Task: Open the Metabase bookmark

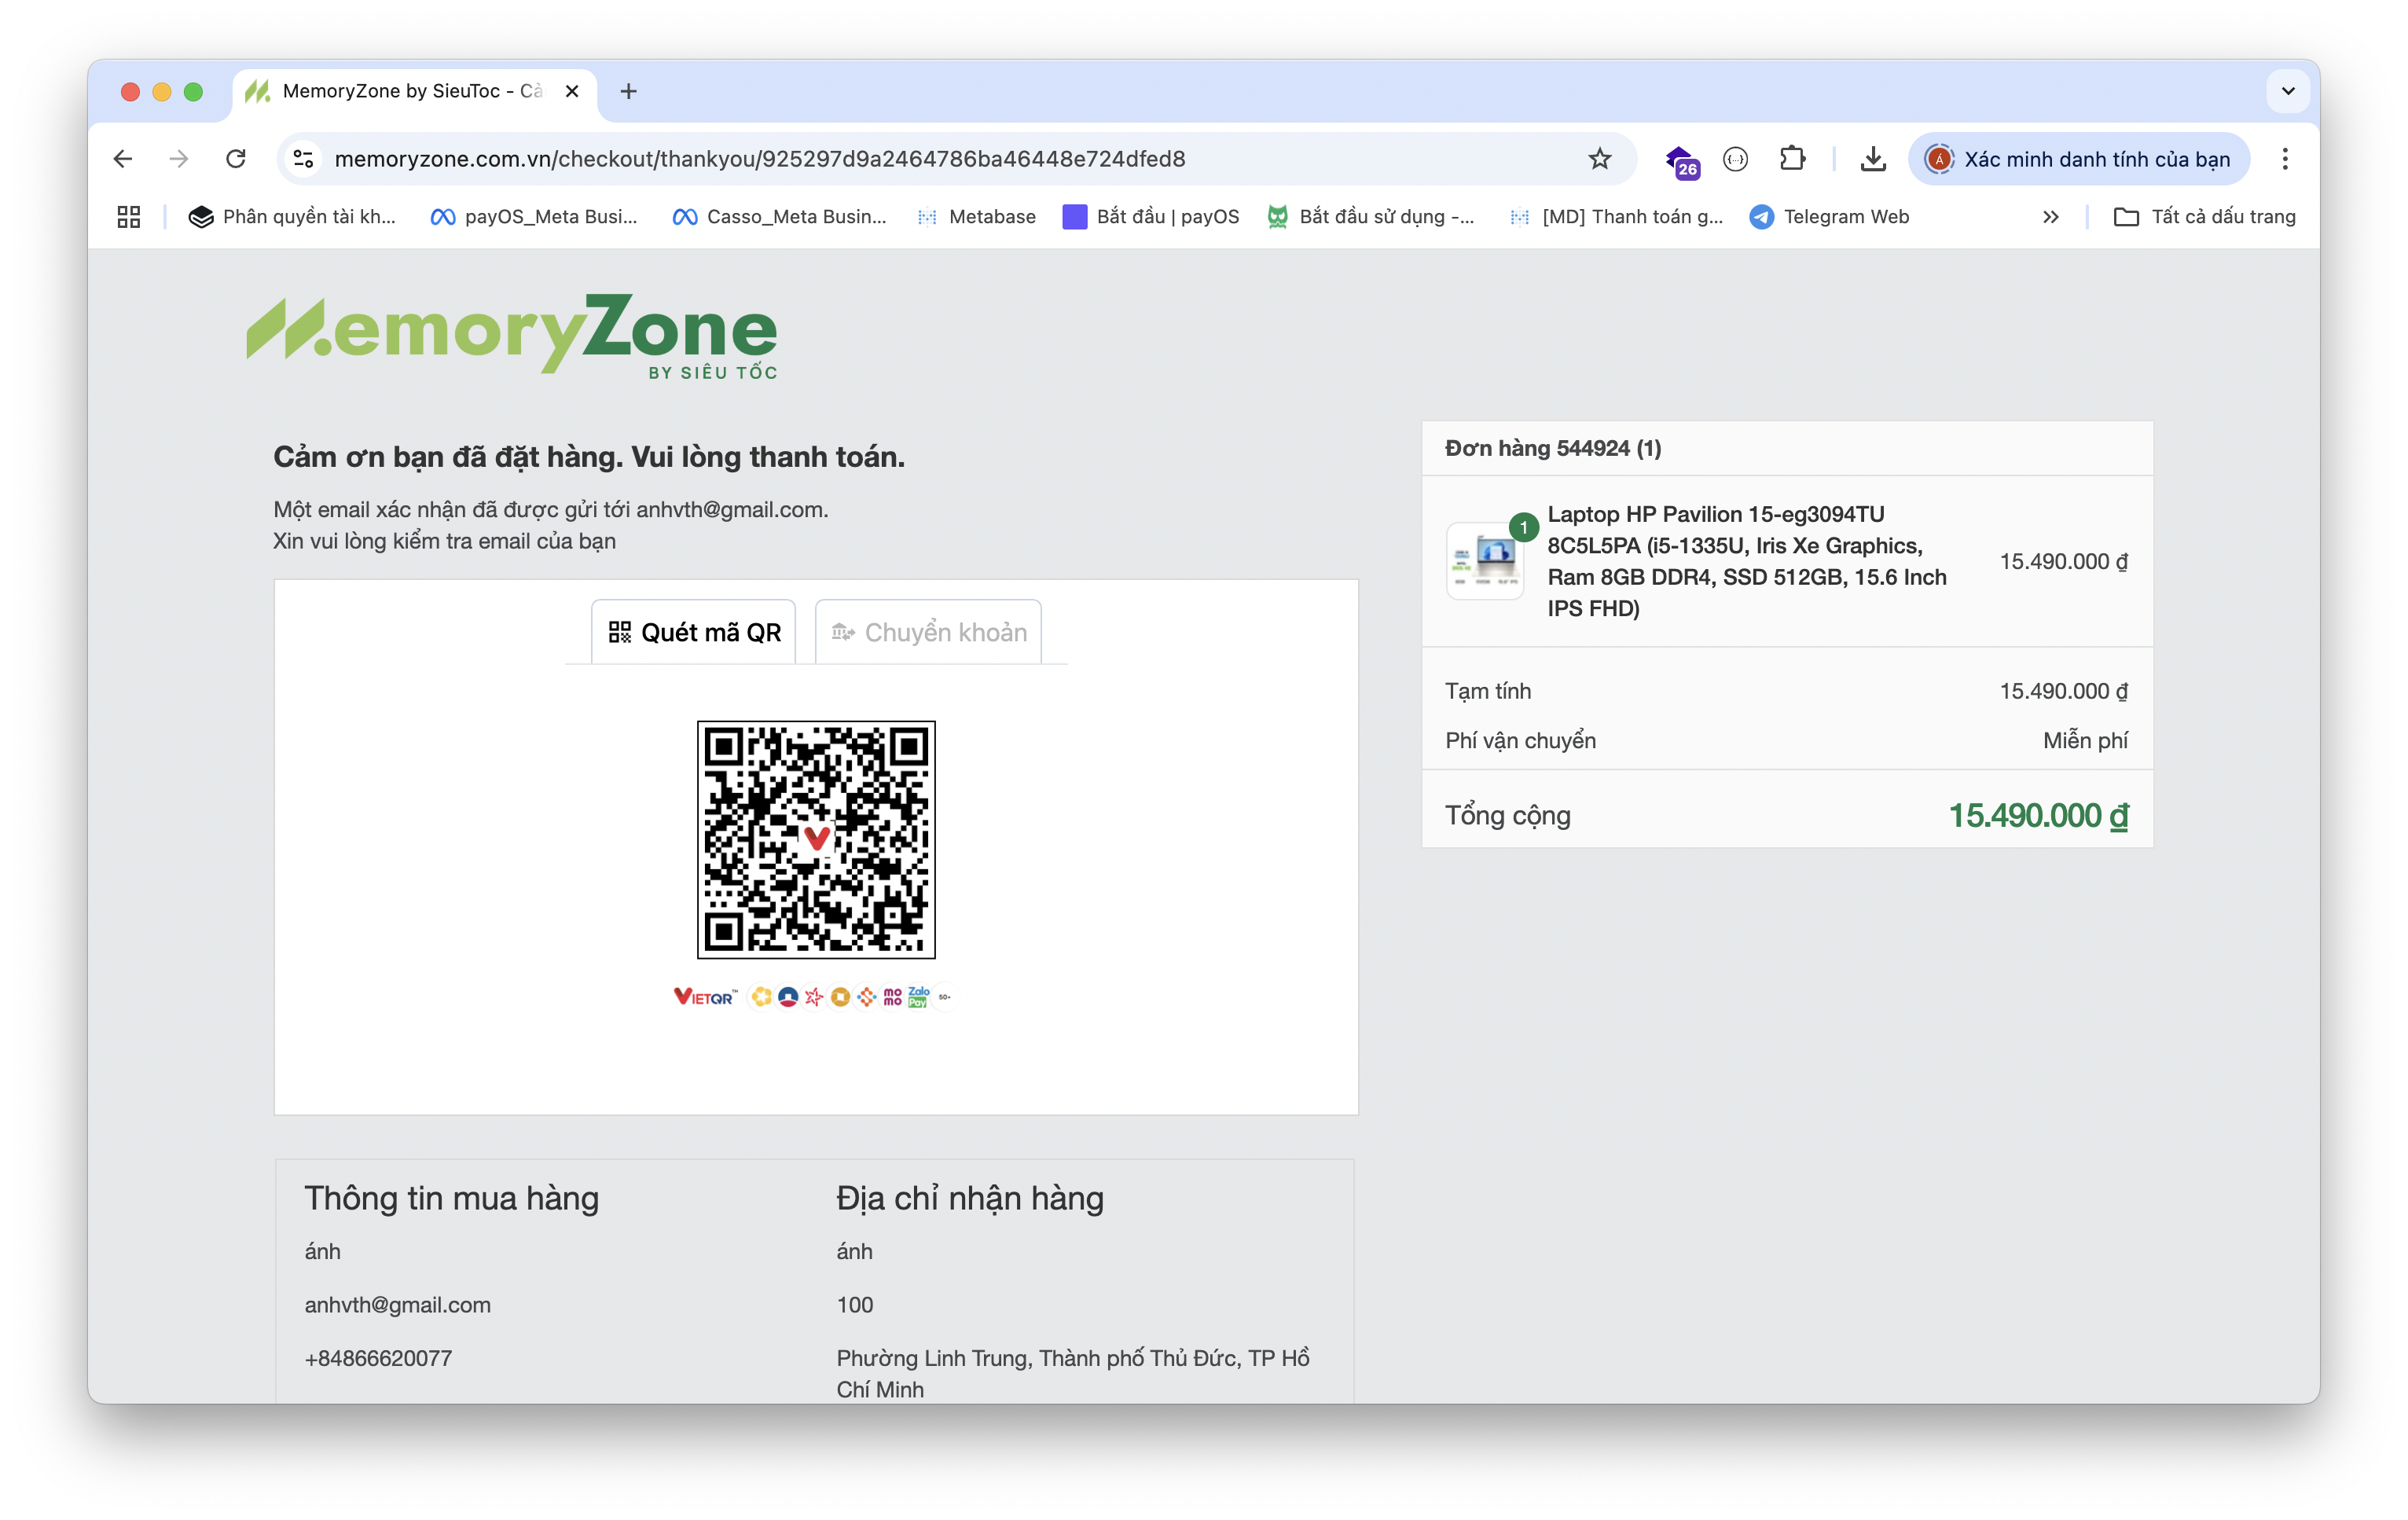Action: (x=976, y=217)
